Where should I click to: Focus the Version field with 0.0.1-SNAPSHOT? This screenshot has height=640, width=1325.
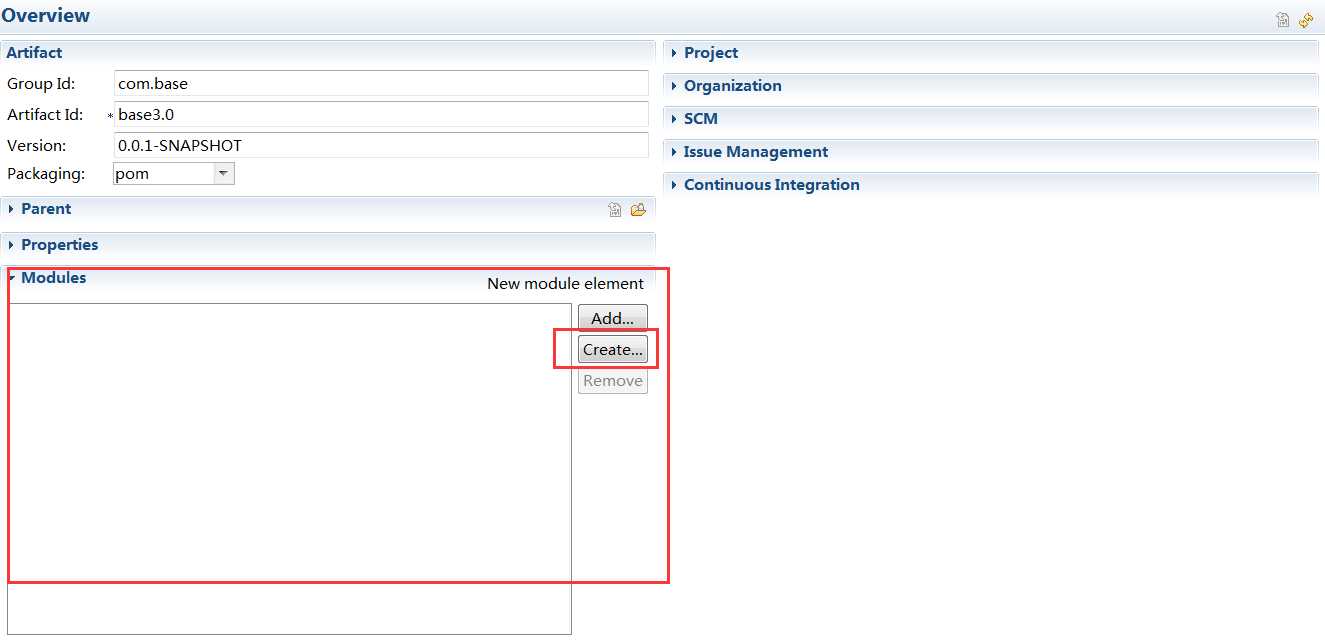click(380, 146)
